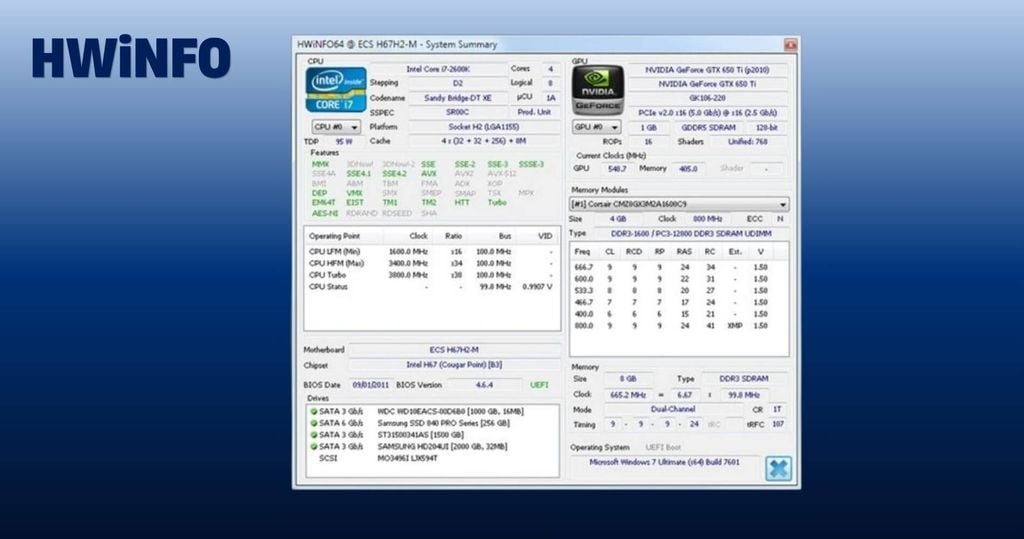This screenshot has height=539, width=1024.
Task: Click the green UEFI indicator
Action: [x=539, y=385]
